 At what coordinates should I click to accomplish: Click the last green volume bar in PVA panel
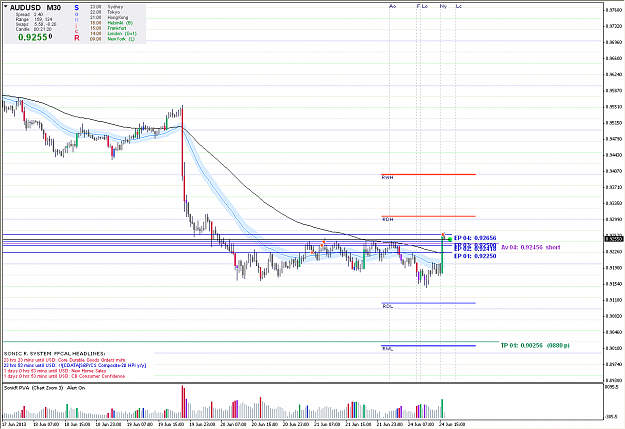click(x=442, y=408)
